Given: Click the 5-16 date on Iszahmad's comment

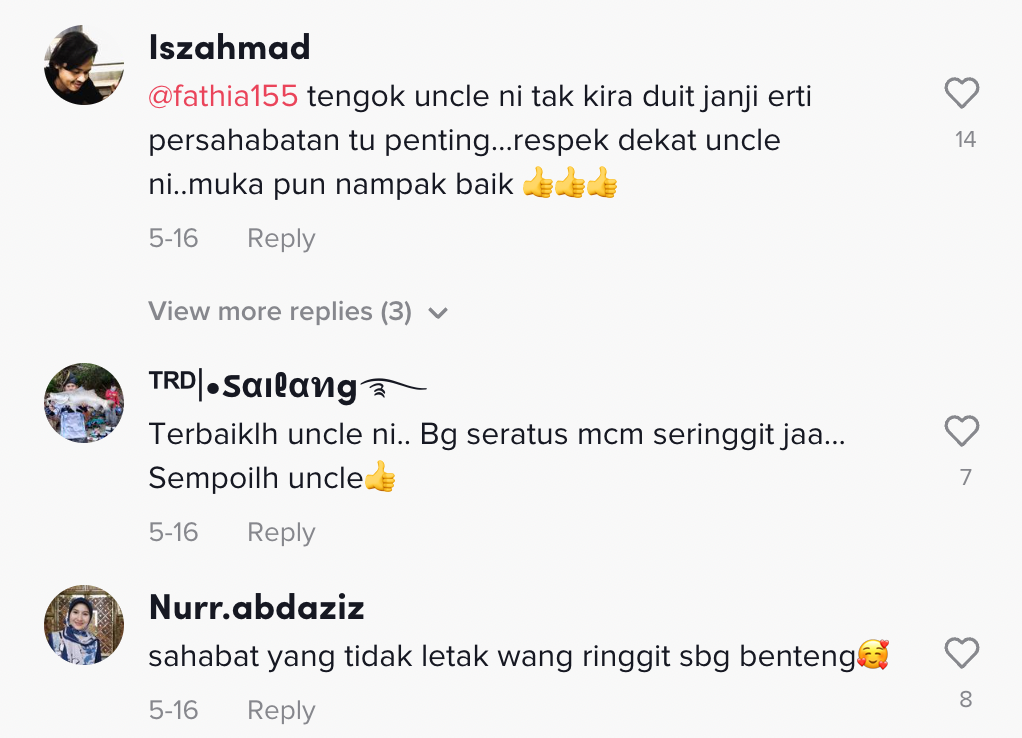Looking at the screenshot, I should click(x=173, y=239).
